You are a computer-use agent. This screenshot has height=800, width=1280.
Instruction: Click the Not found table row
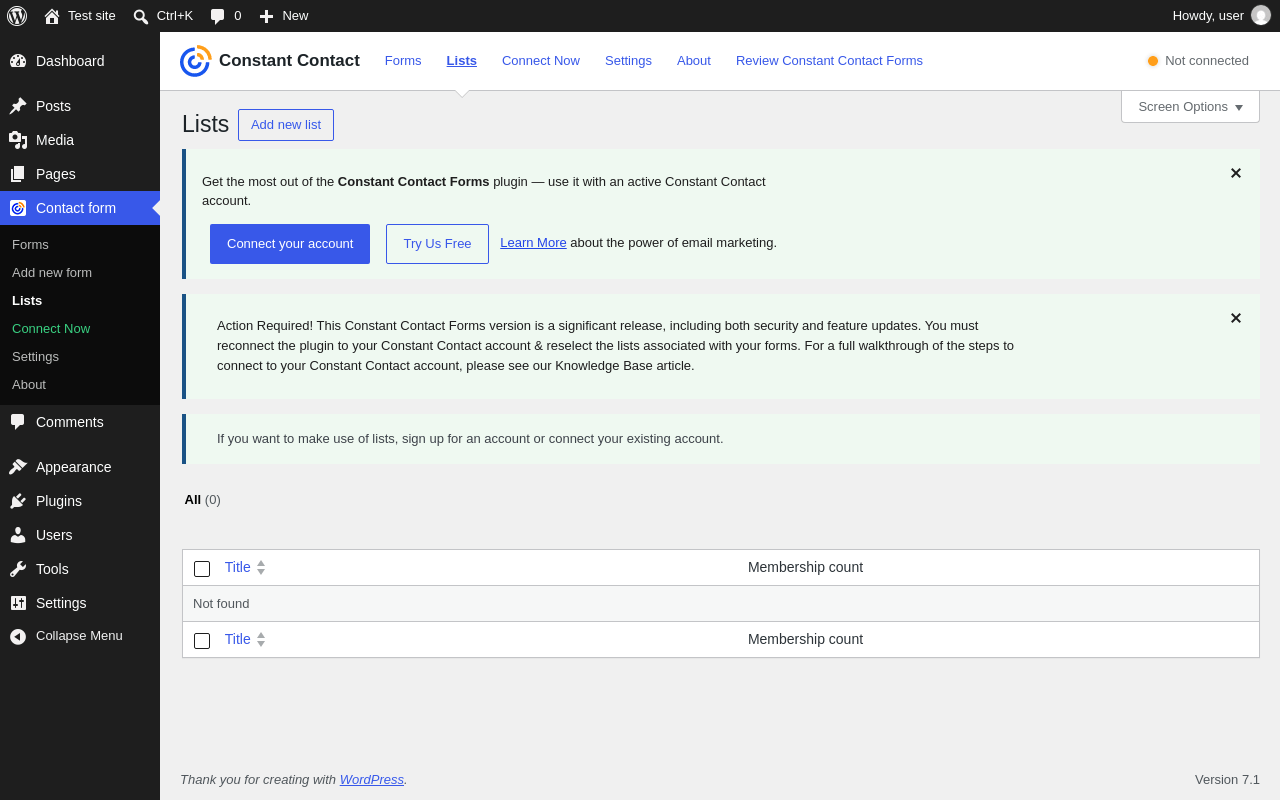721,604
